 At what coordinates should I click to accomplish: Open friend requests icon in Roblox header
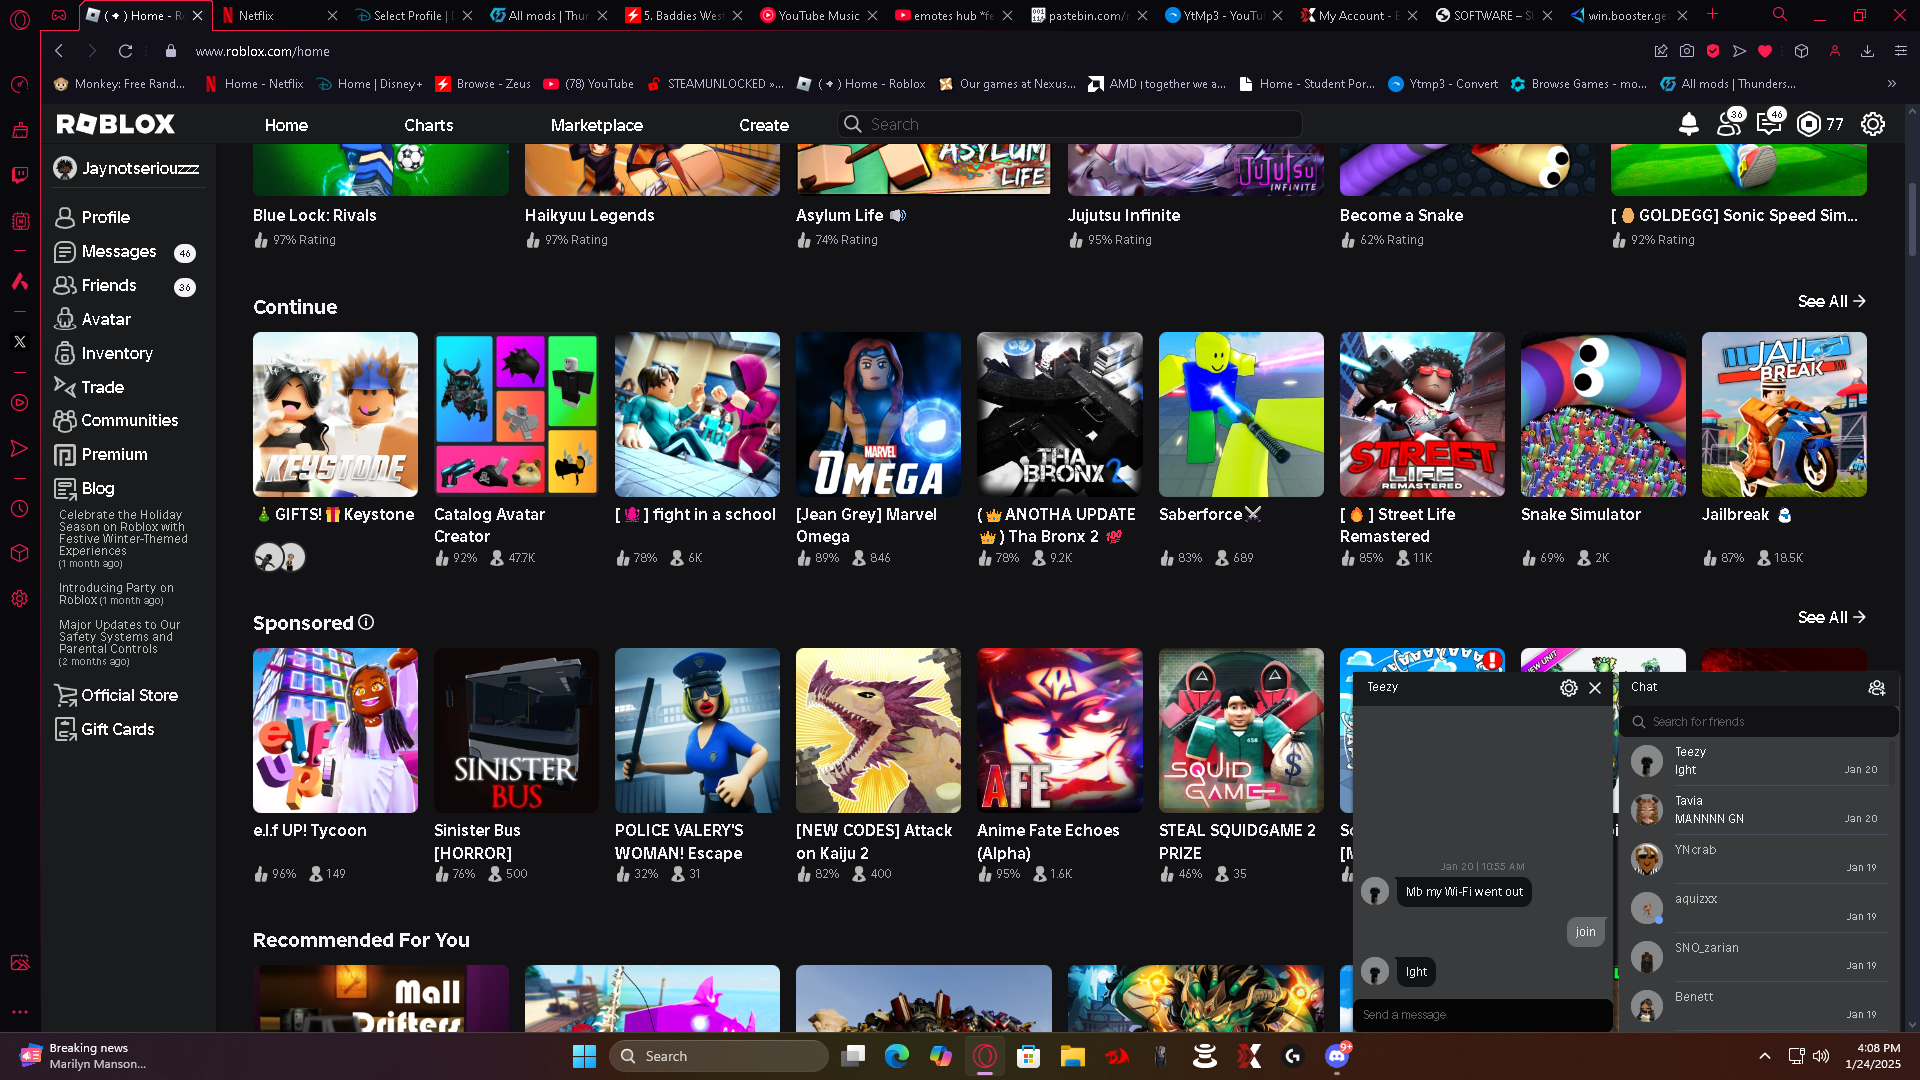(1728, 124)
